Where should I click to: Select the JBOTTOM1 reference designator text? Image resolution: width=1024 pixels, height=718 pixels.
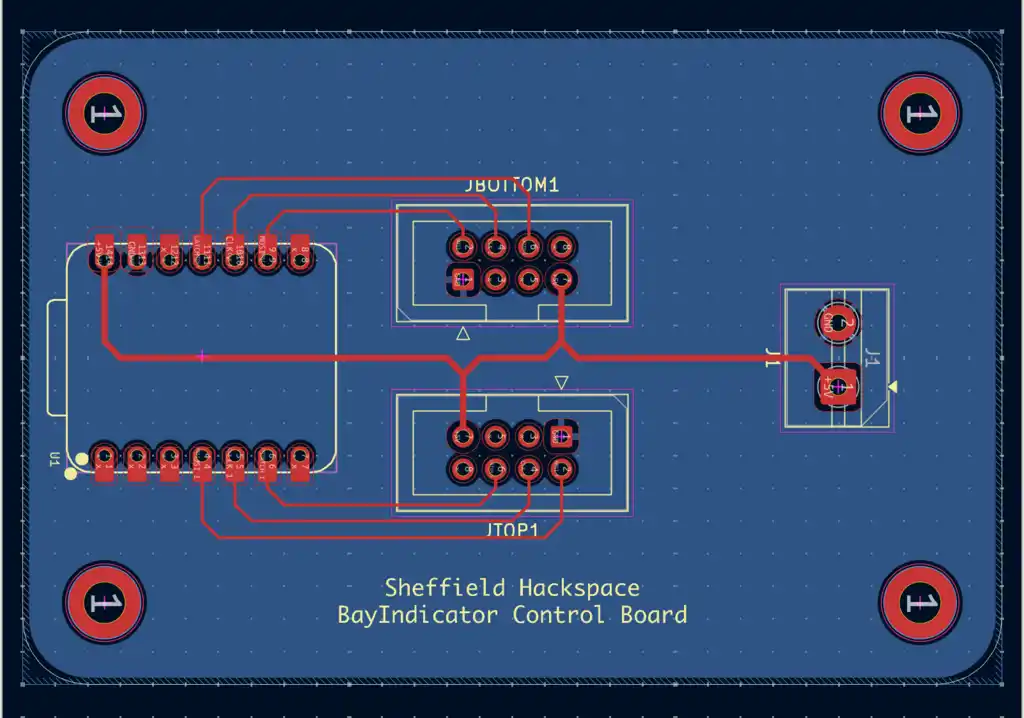click(x=511, y=185)
